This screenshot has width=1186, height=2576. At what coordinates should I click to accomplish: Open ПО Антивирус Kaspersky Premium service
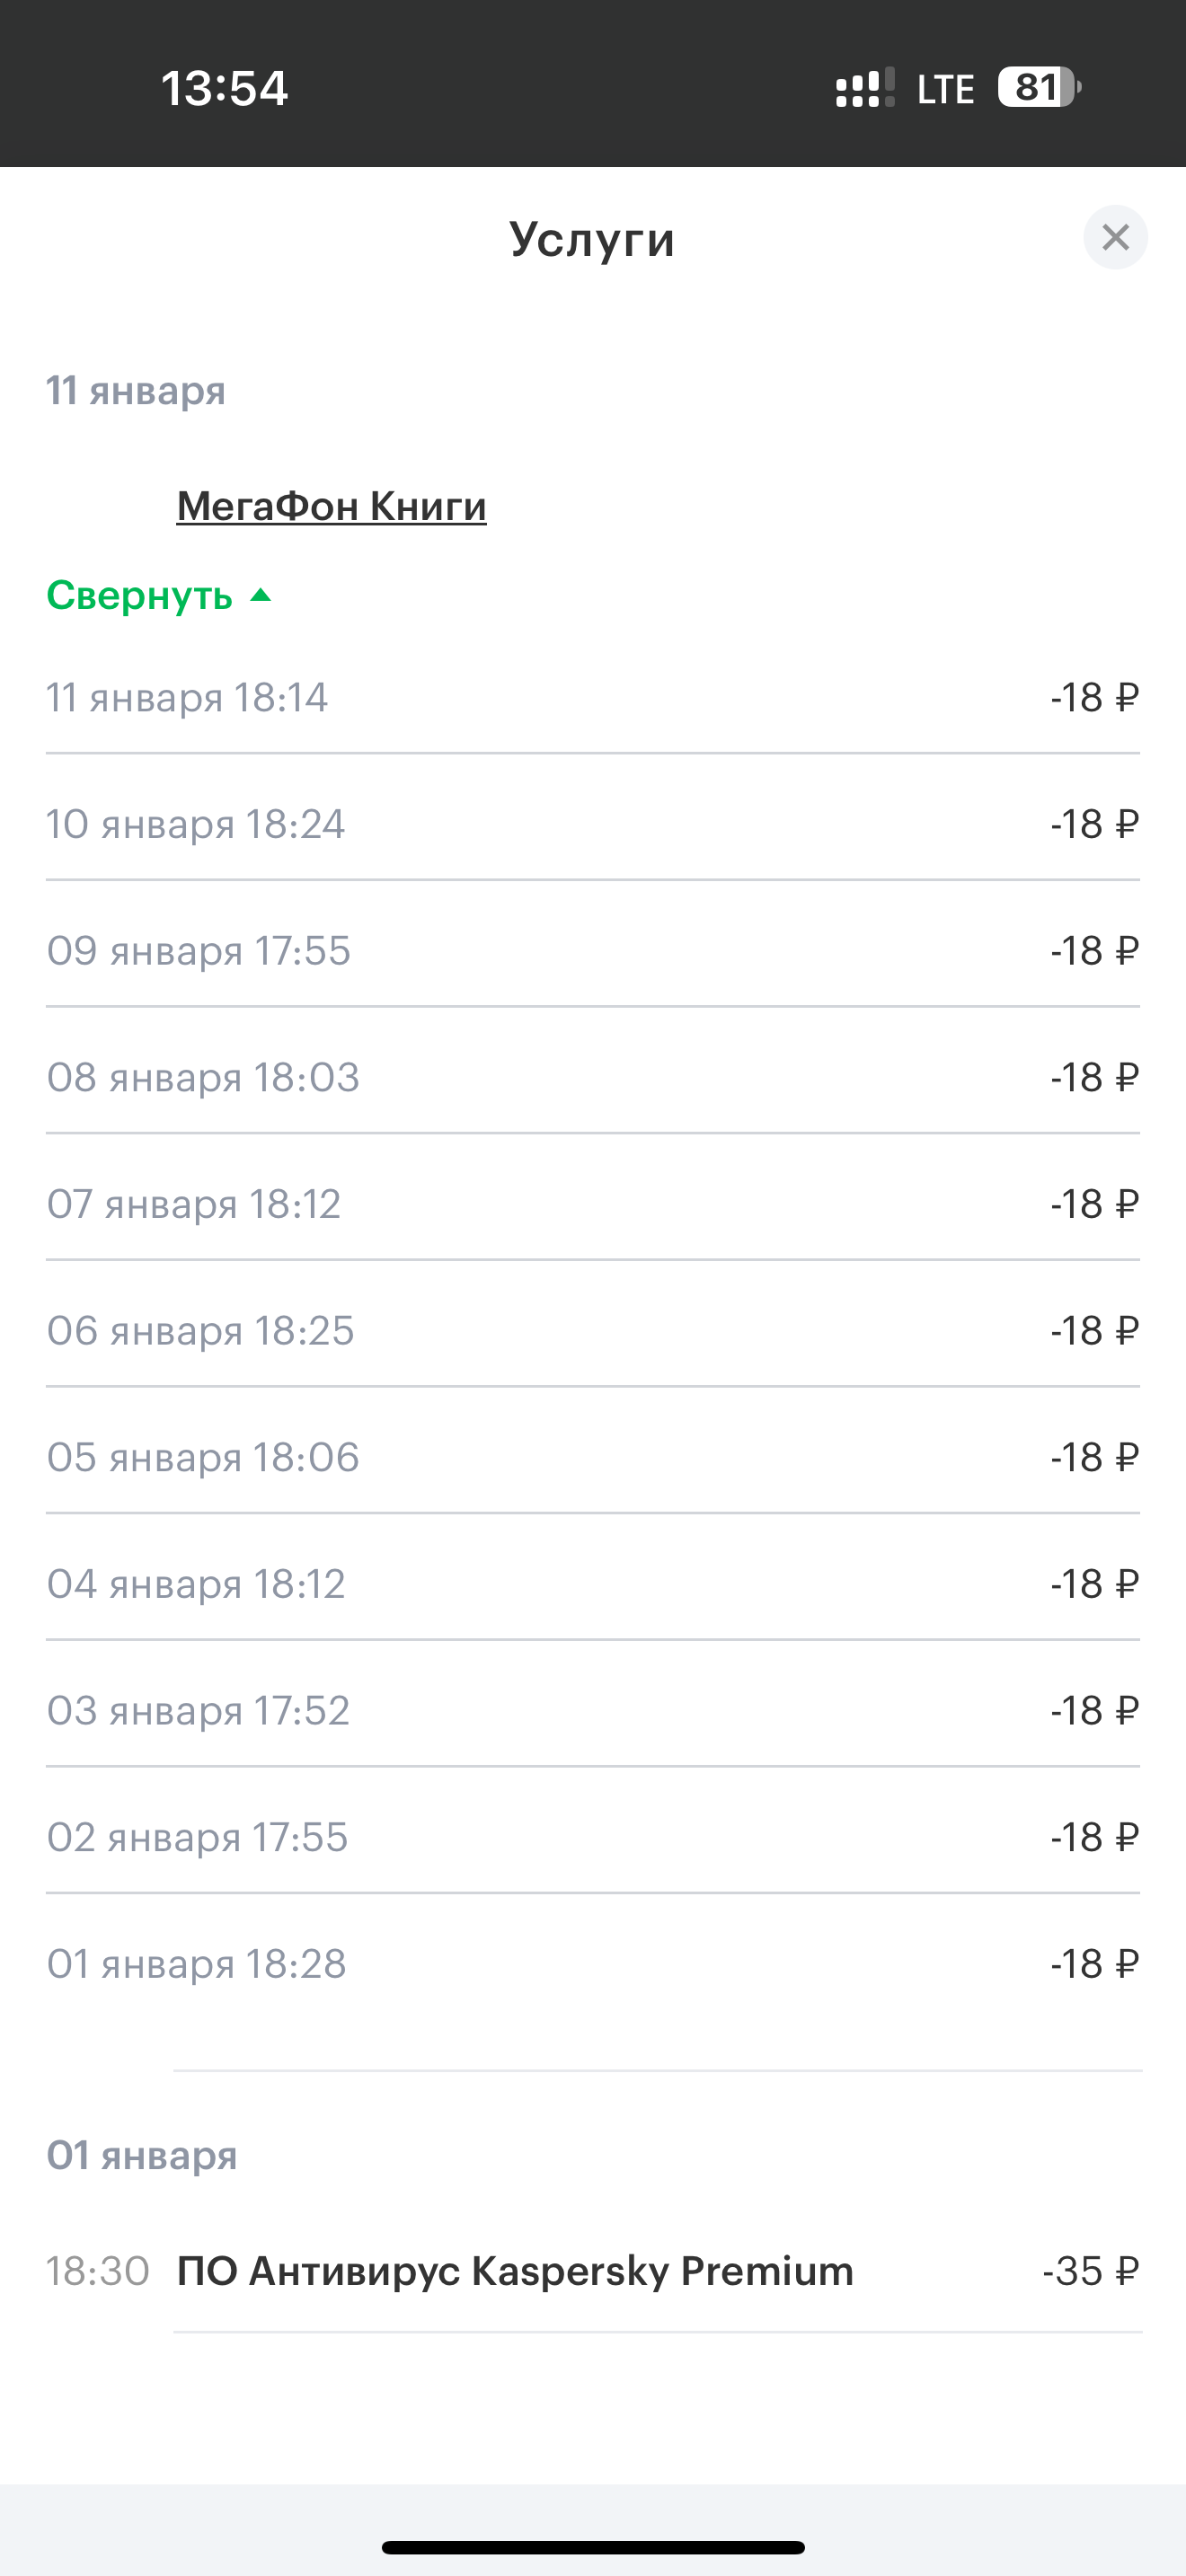coord(515,2271)
